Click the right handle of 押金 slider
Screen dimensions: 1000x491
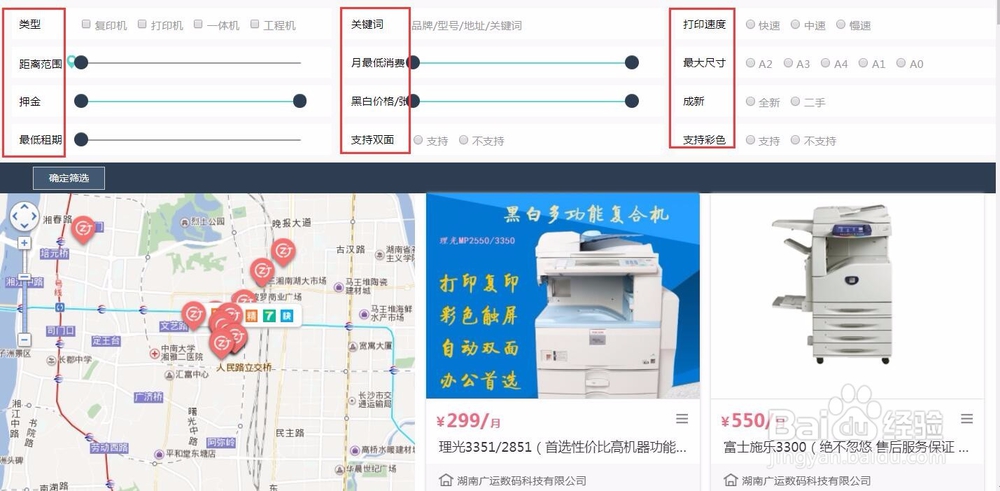[x=300, y=101]
